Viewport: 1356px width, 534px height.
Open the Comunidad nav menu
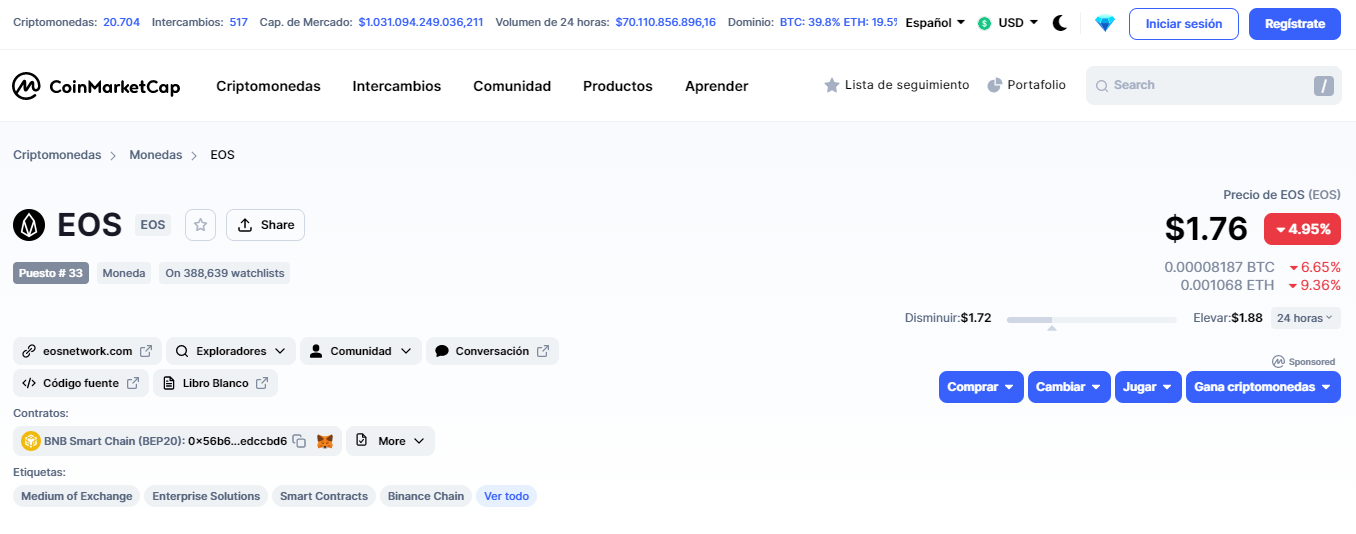[x=512, y=86]
